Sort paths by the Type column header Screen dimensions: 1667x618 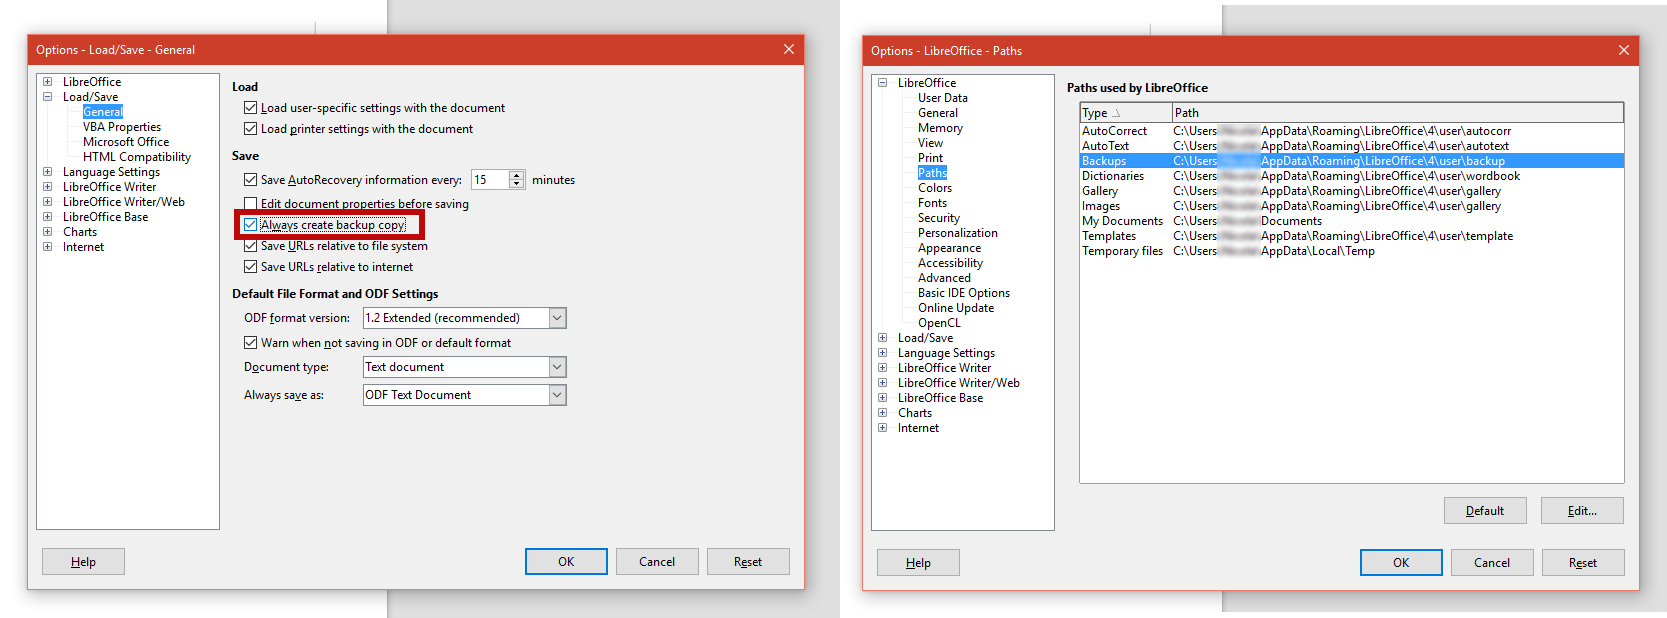click(x=1126, y=113)
